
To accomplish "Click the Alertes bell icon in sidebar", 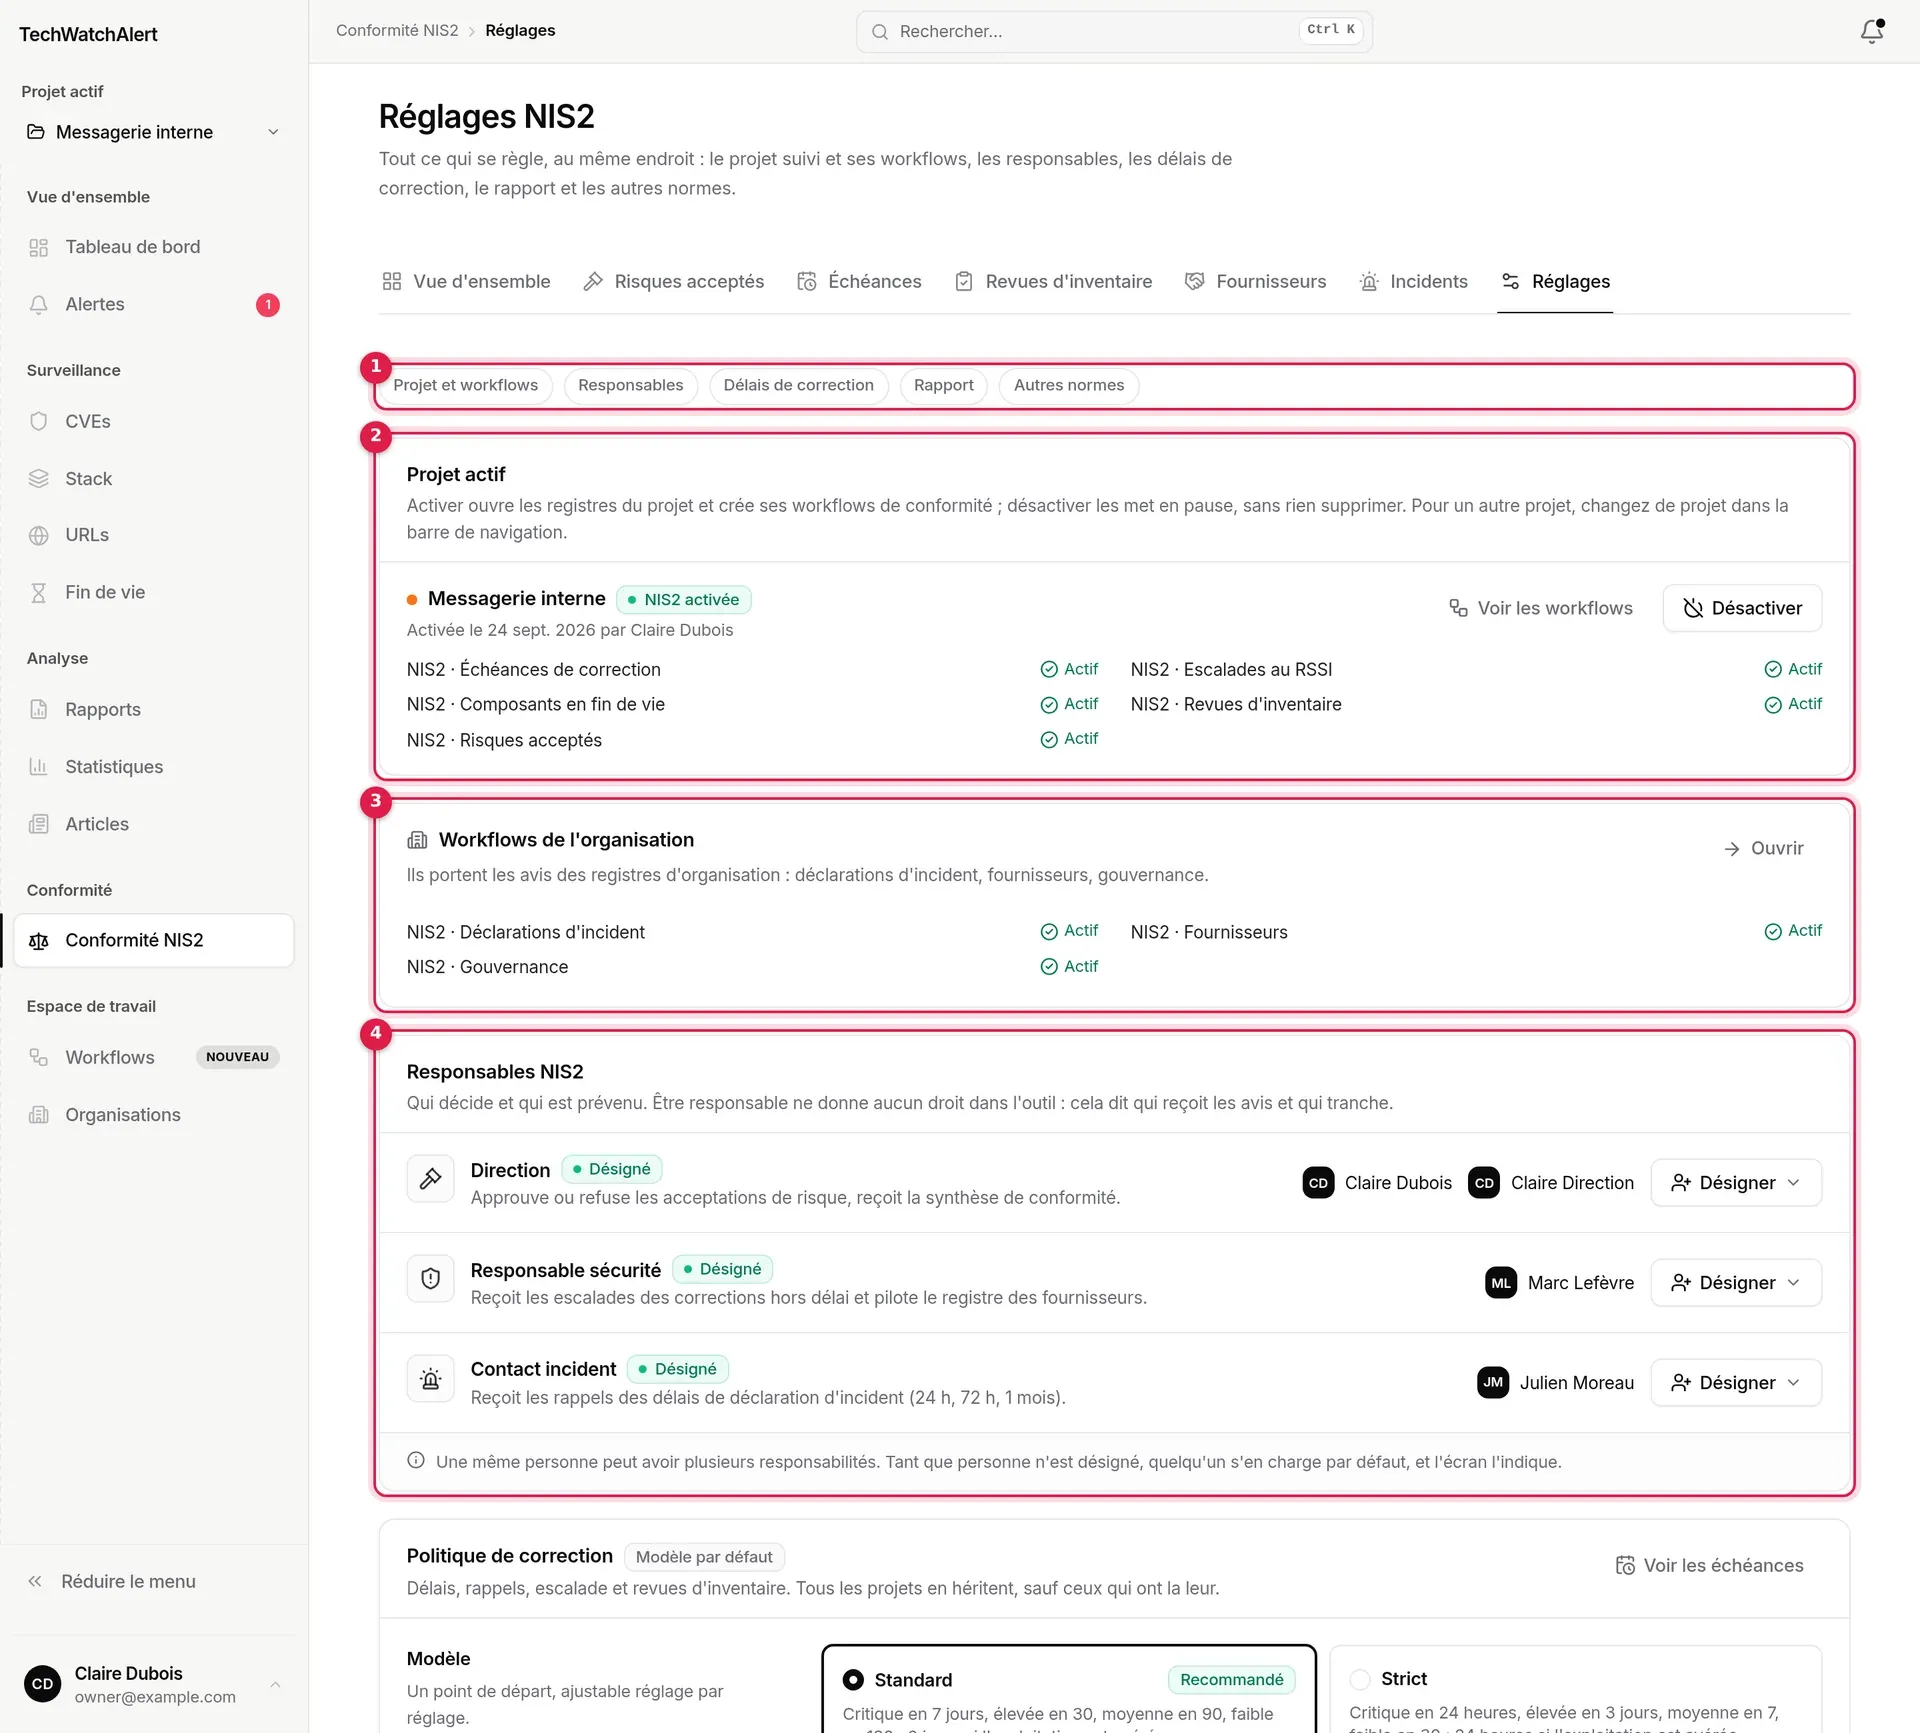I will point(39,305).
